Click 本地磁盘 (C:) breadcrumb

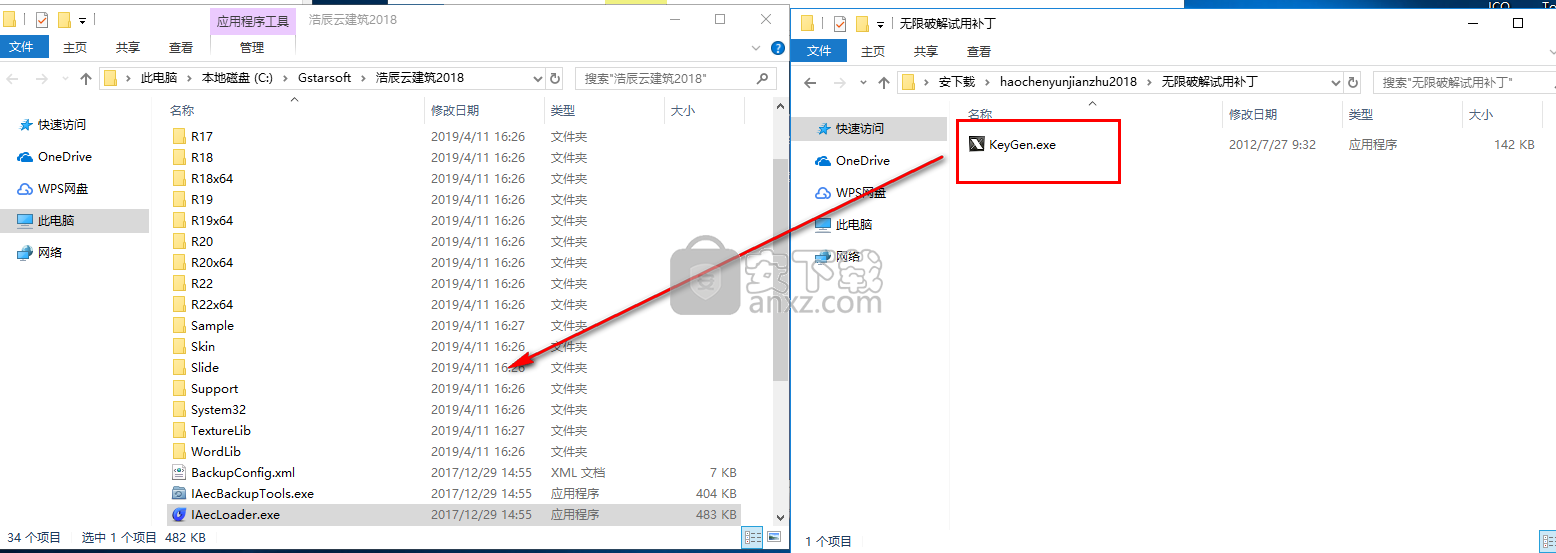pos(236,78)
